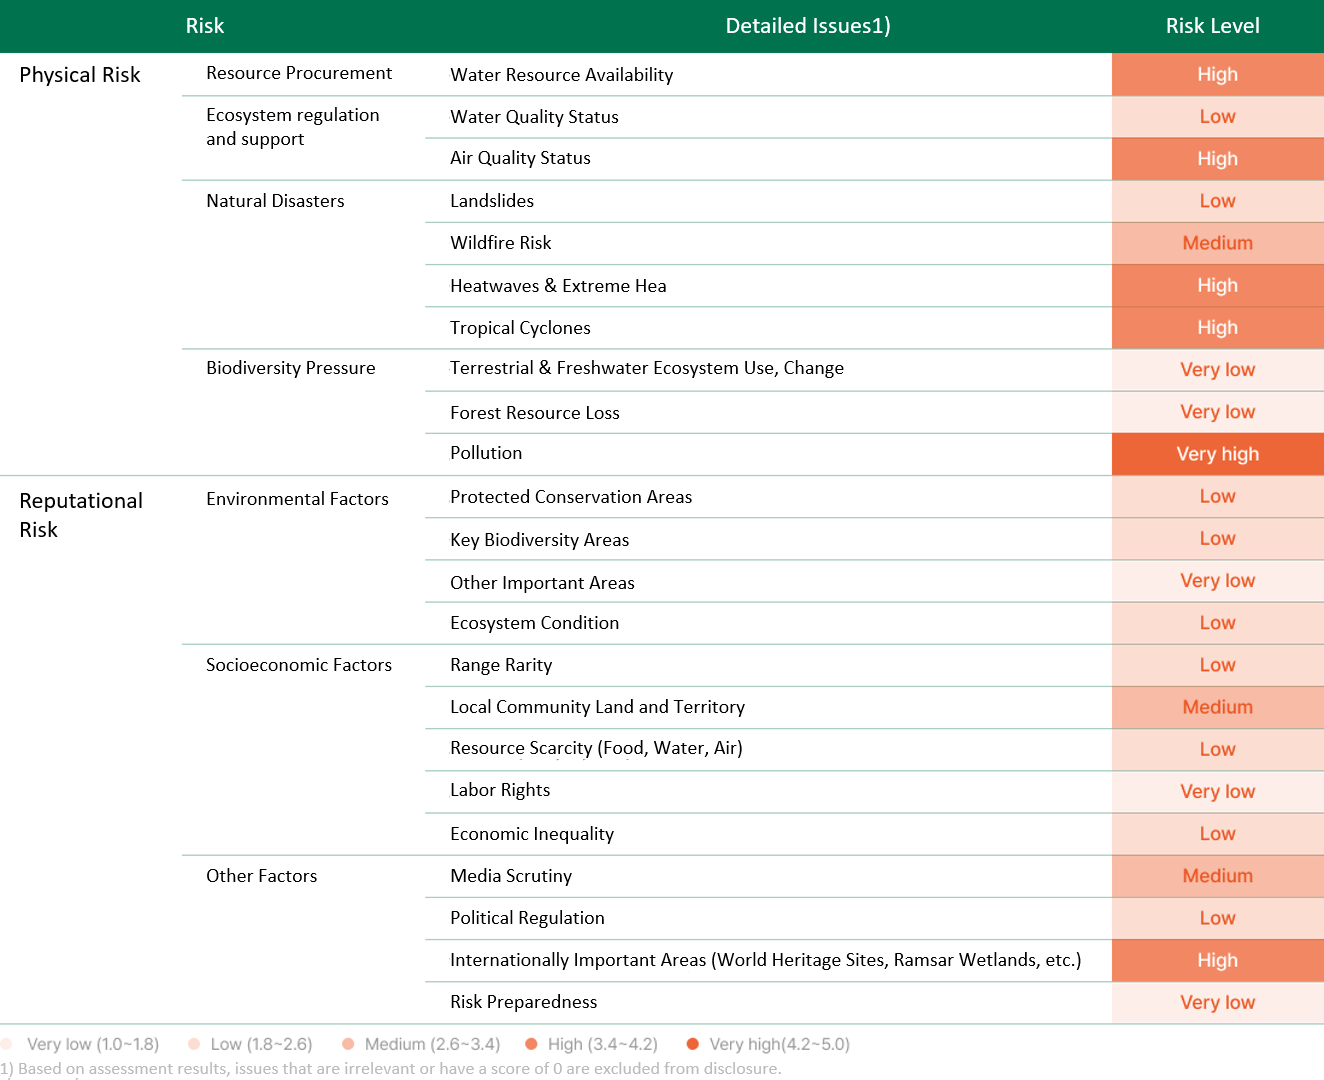Click Low level for Landslides
The image size is (1324, 1080).
1218,201
